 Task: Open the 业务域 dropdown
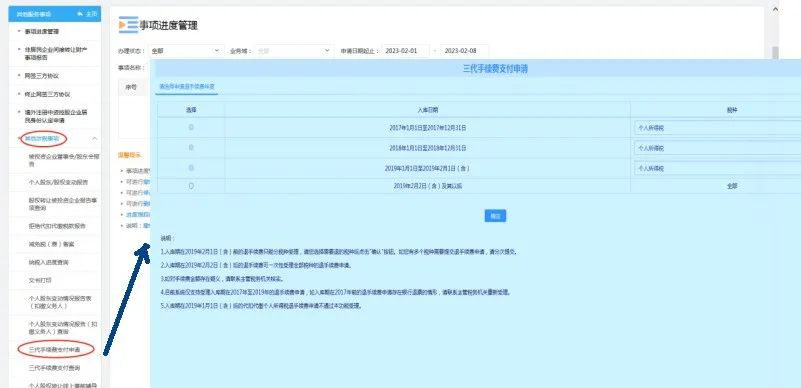[294, 51]
